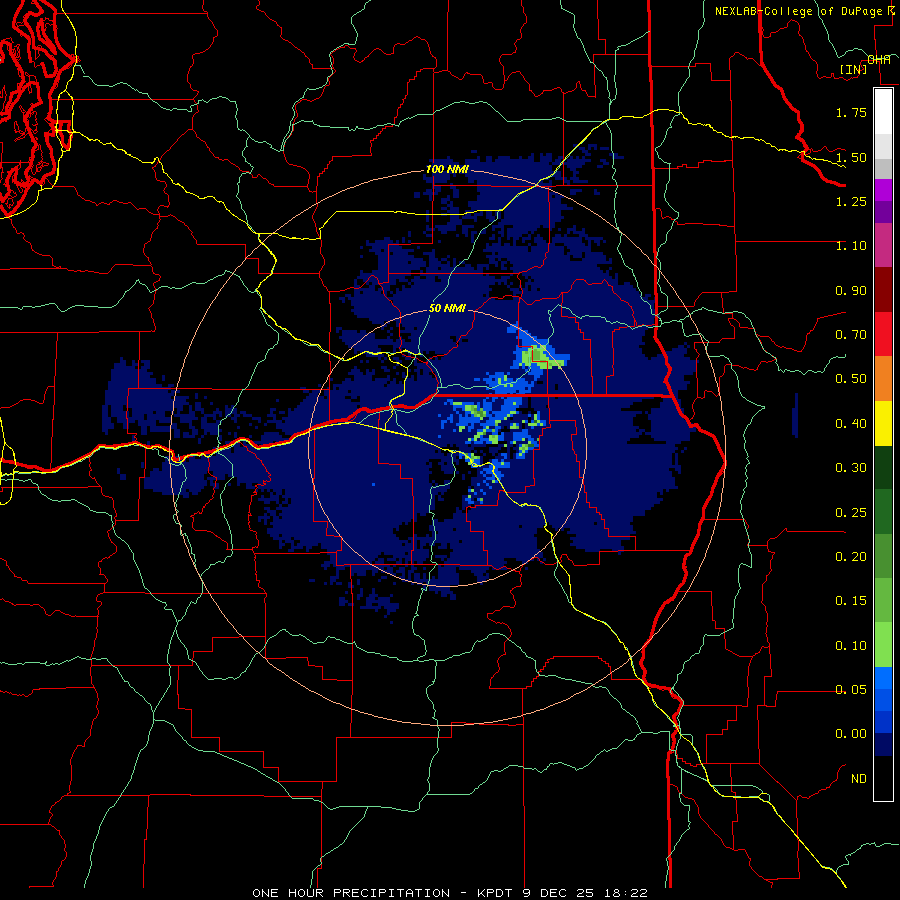This screenshot has height=900, width=900.
Task: Select the 0.05 legend value
Action: (851, 690)
